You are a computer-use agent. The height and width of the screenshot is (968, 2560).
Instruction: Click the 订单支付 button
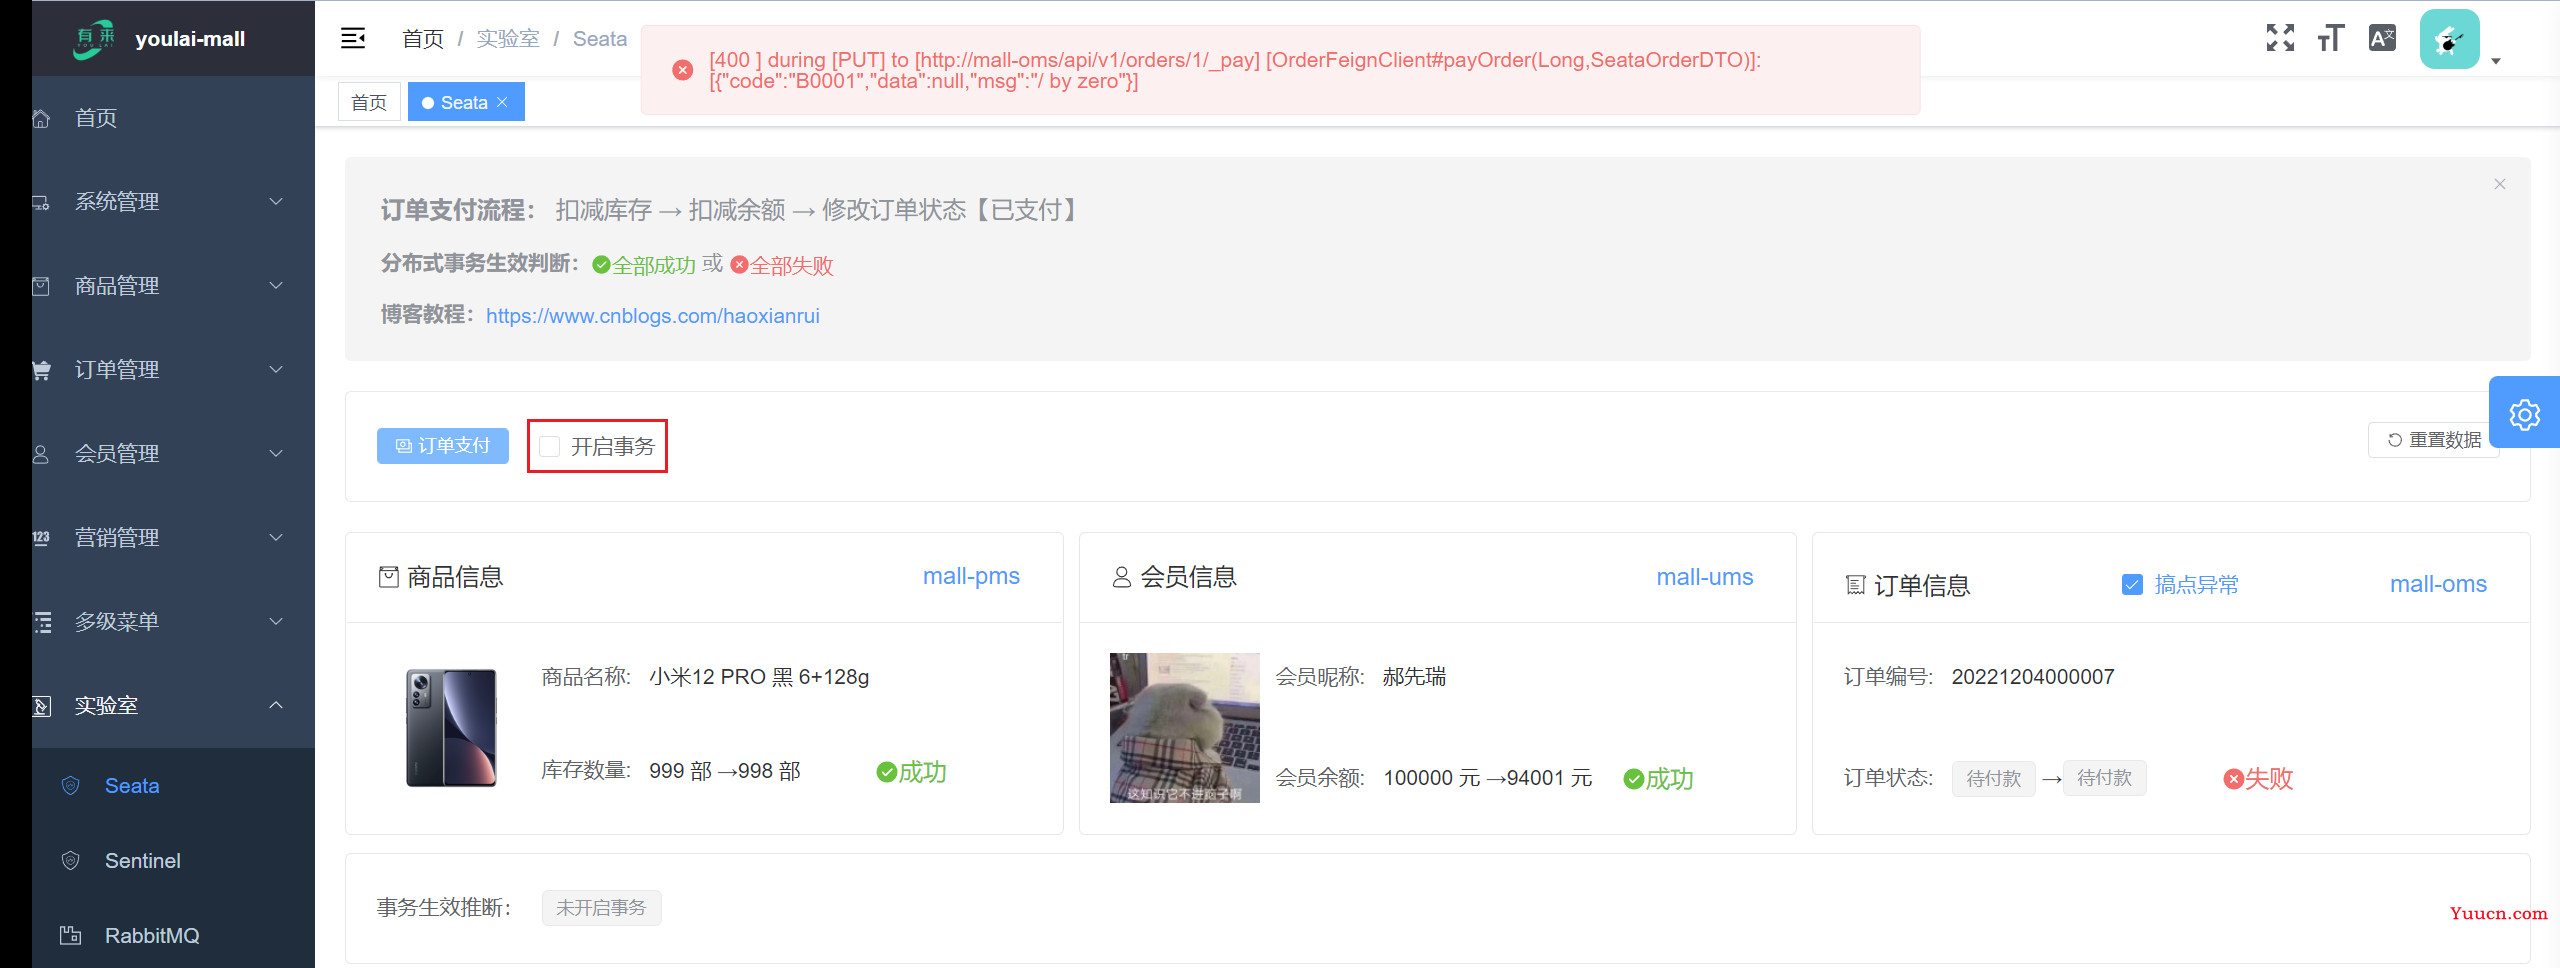pos(443,446)
